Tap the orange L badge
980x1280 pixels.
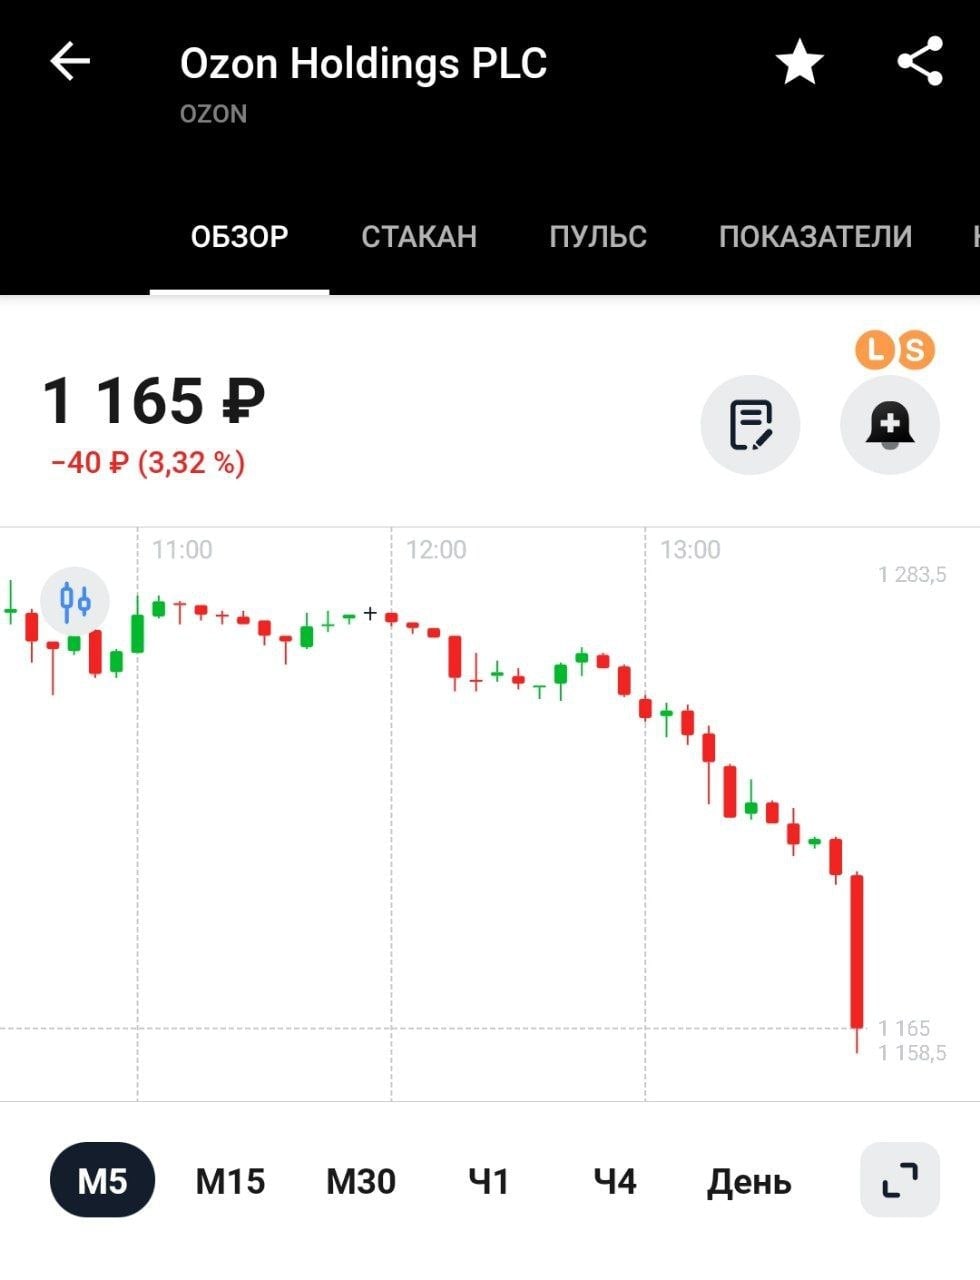[x=875, y=350]
